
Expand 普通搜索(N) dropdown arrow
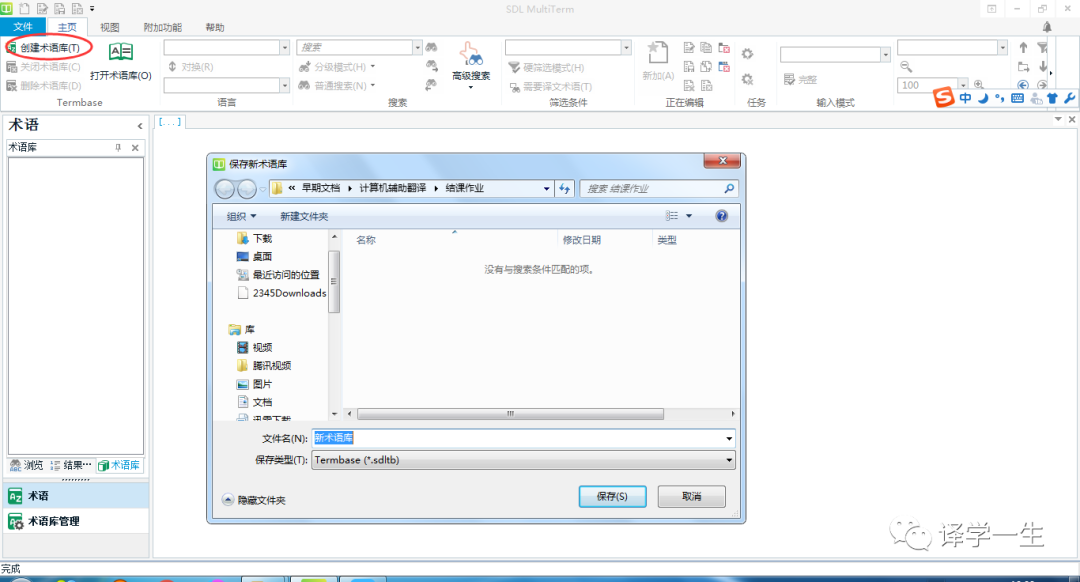tap(373, 85)
